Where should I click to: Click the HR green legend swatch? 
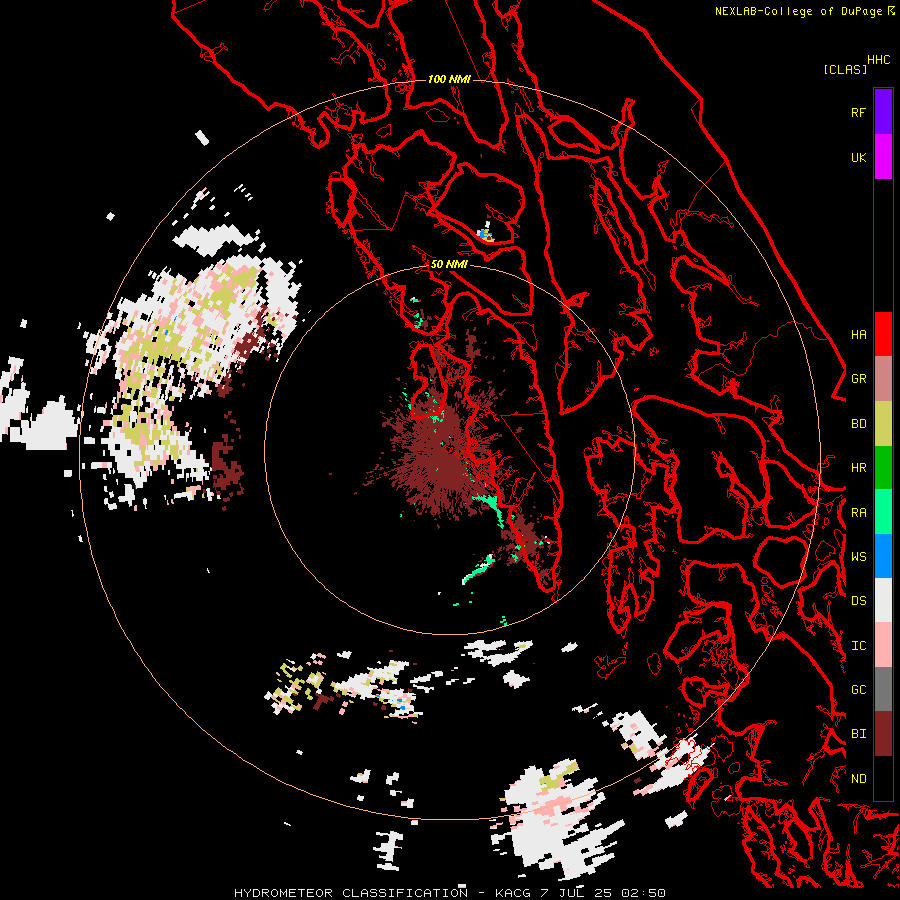[883, 467]
